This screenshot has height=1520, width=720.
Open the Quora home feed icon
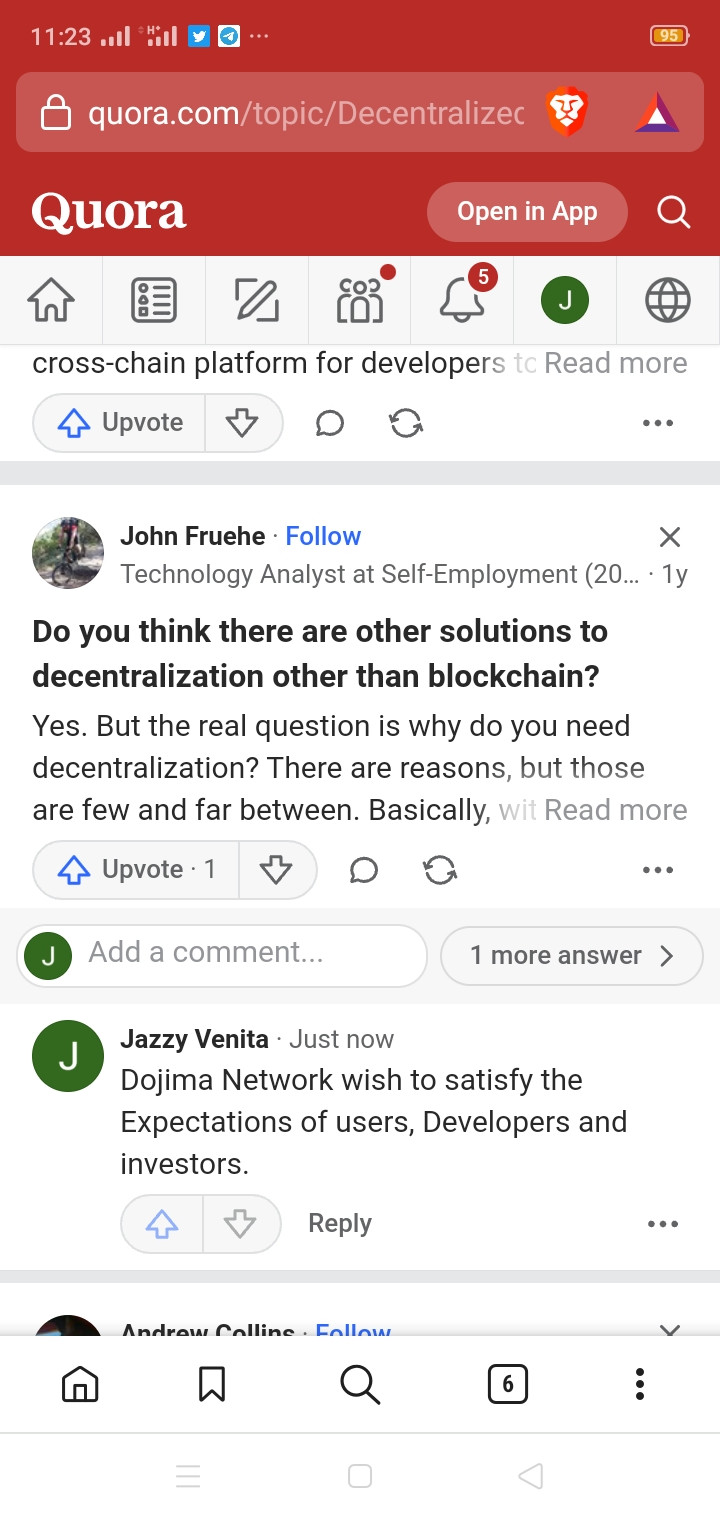click(x=51, y=300)
